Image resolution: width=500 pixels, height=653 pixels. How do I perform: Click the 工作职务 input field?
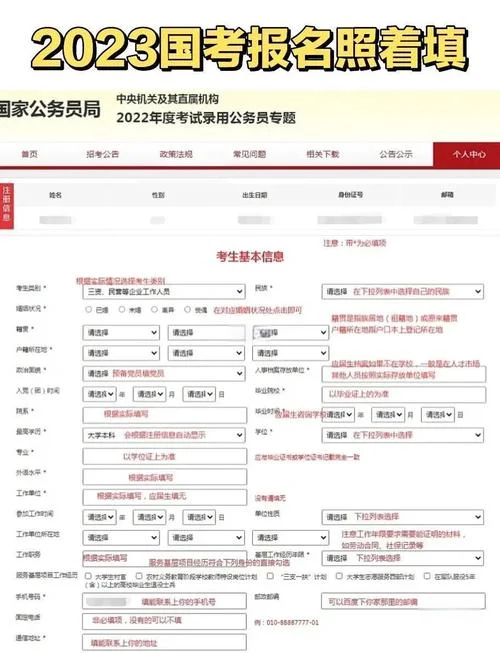[x=165, y=558]
